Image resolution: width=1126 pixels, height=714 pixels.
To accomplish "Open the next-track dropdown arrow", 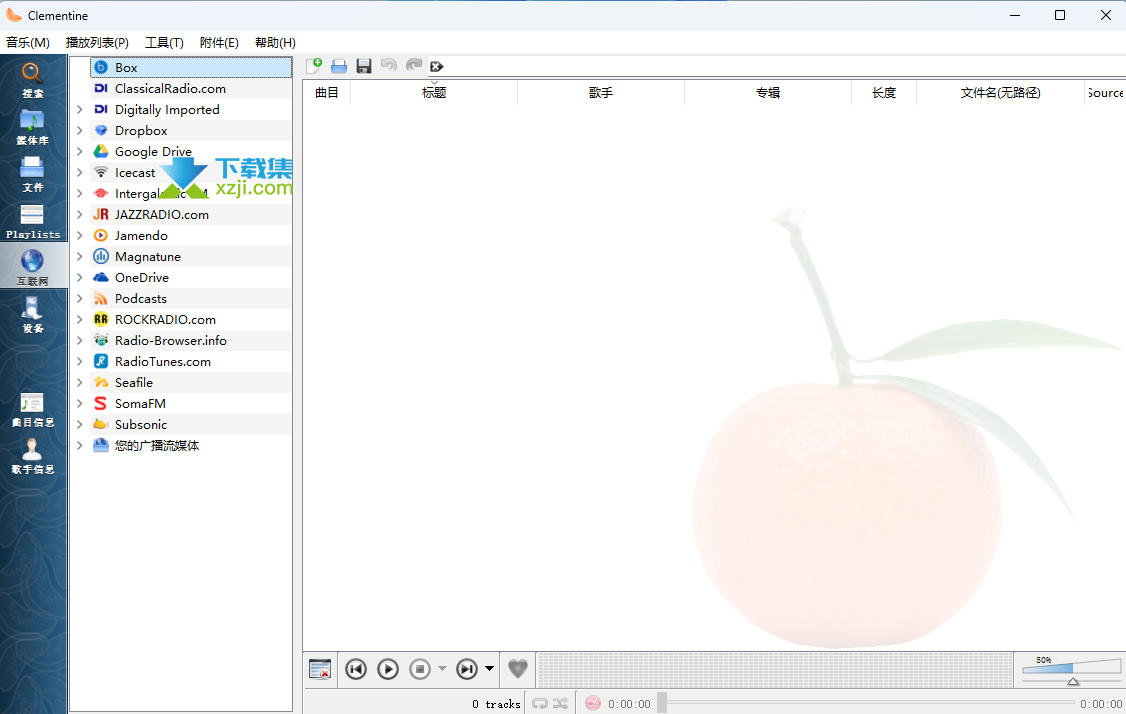I will pos(489,669).
